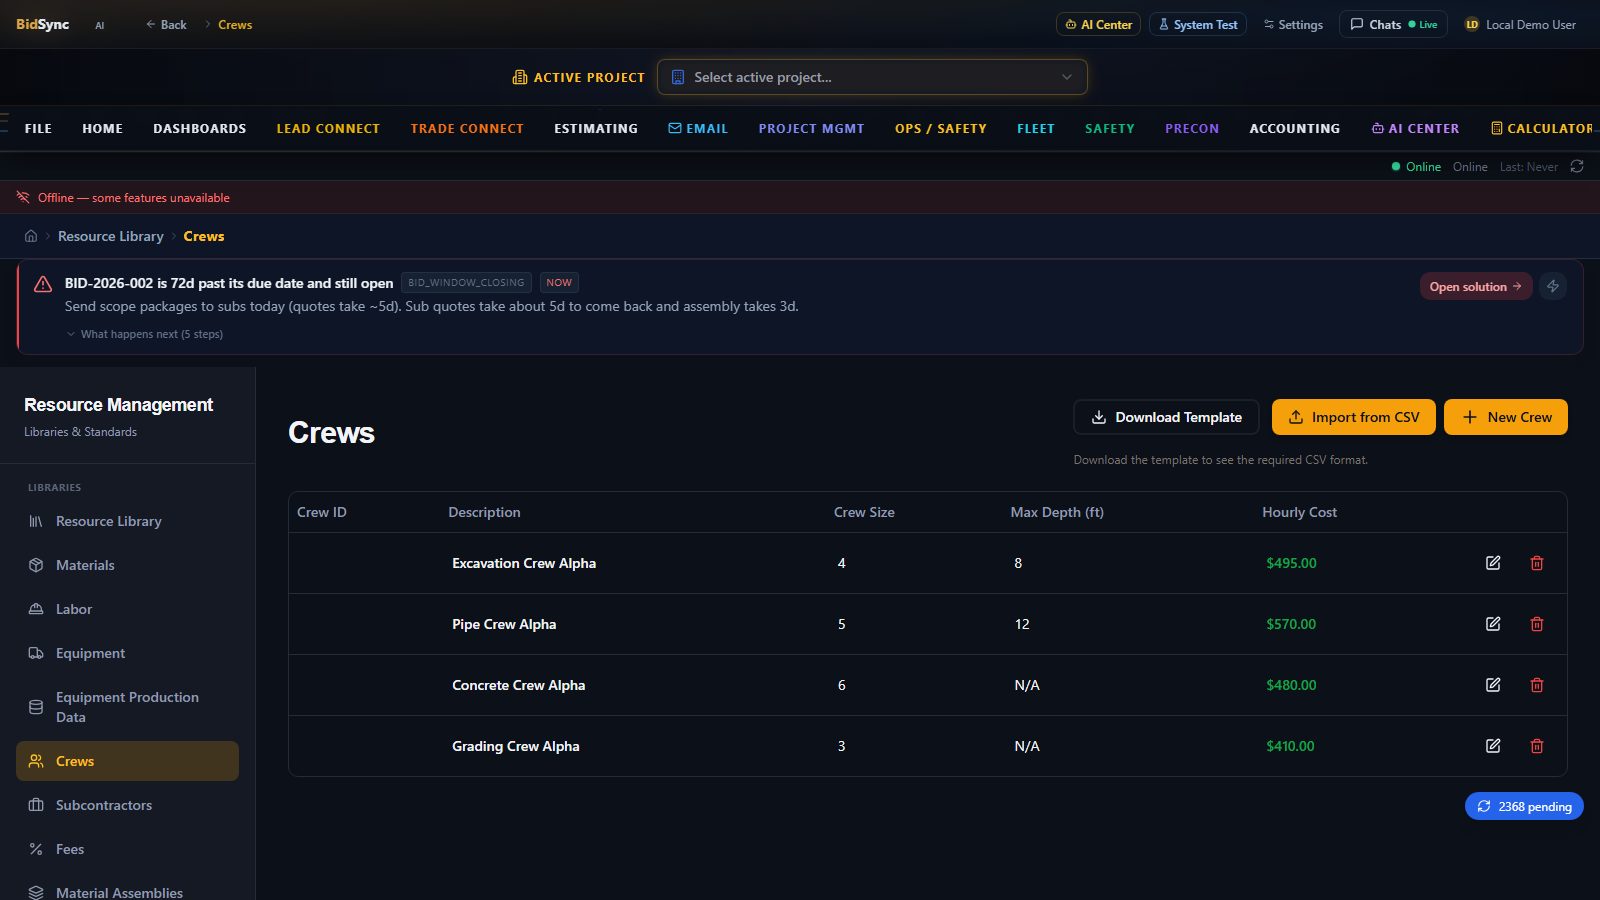1600x900 pixels.
Task: Open the AI Center header button
Action: [1098, 24]
